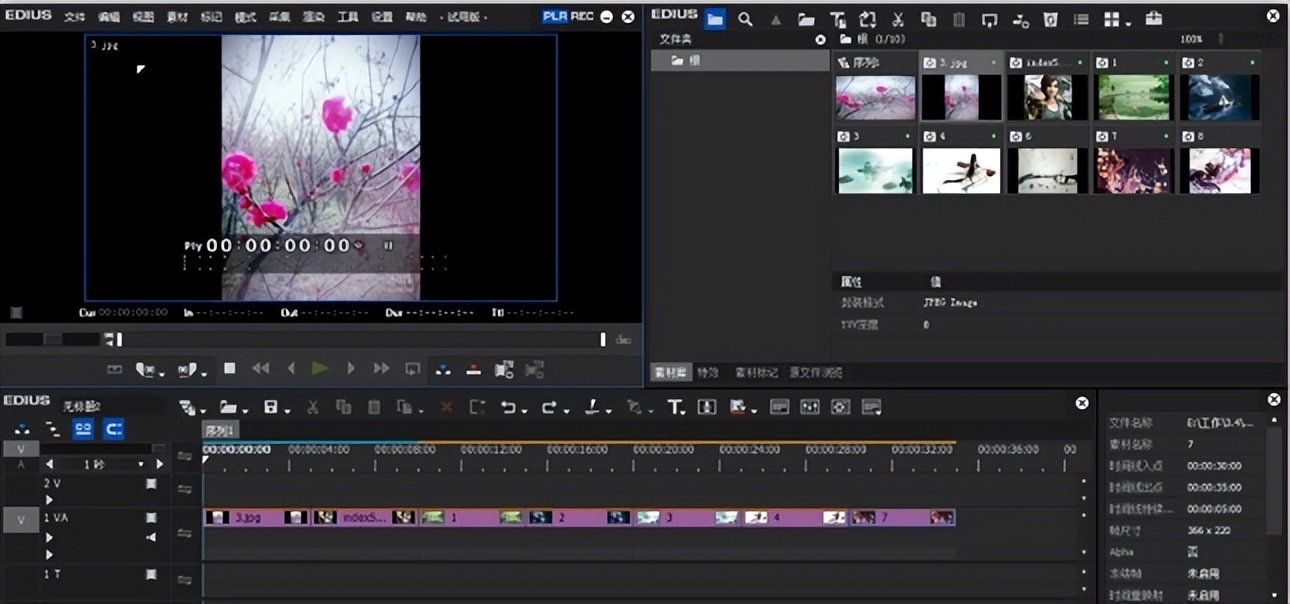Click the red Delete X in the timeline toolbar
The image size is (1290, 604).
point(447,407)
